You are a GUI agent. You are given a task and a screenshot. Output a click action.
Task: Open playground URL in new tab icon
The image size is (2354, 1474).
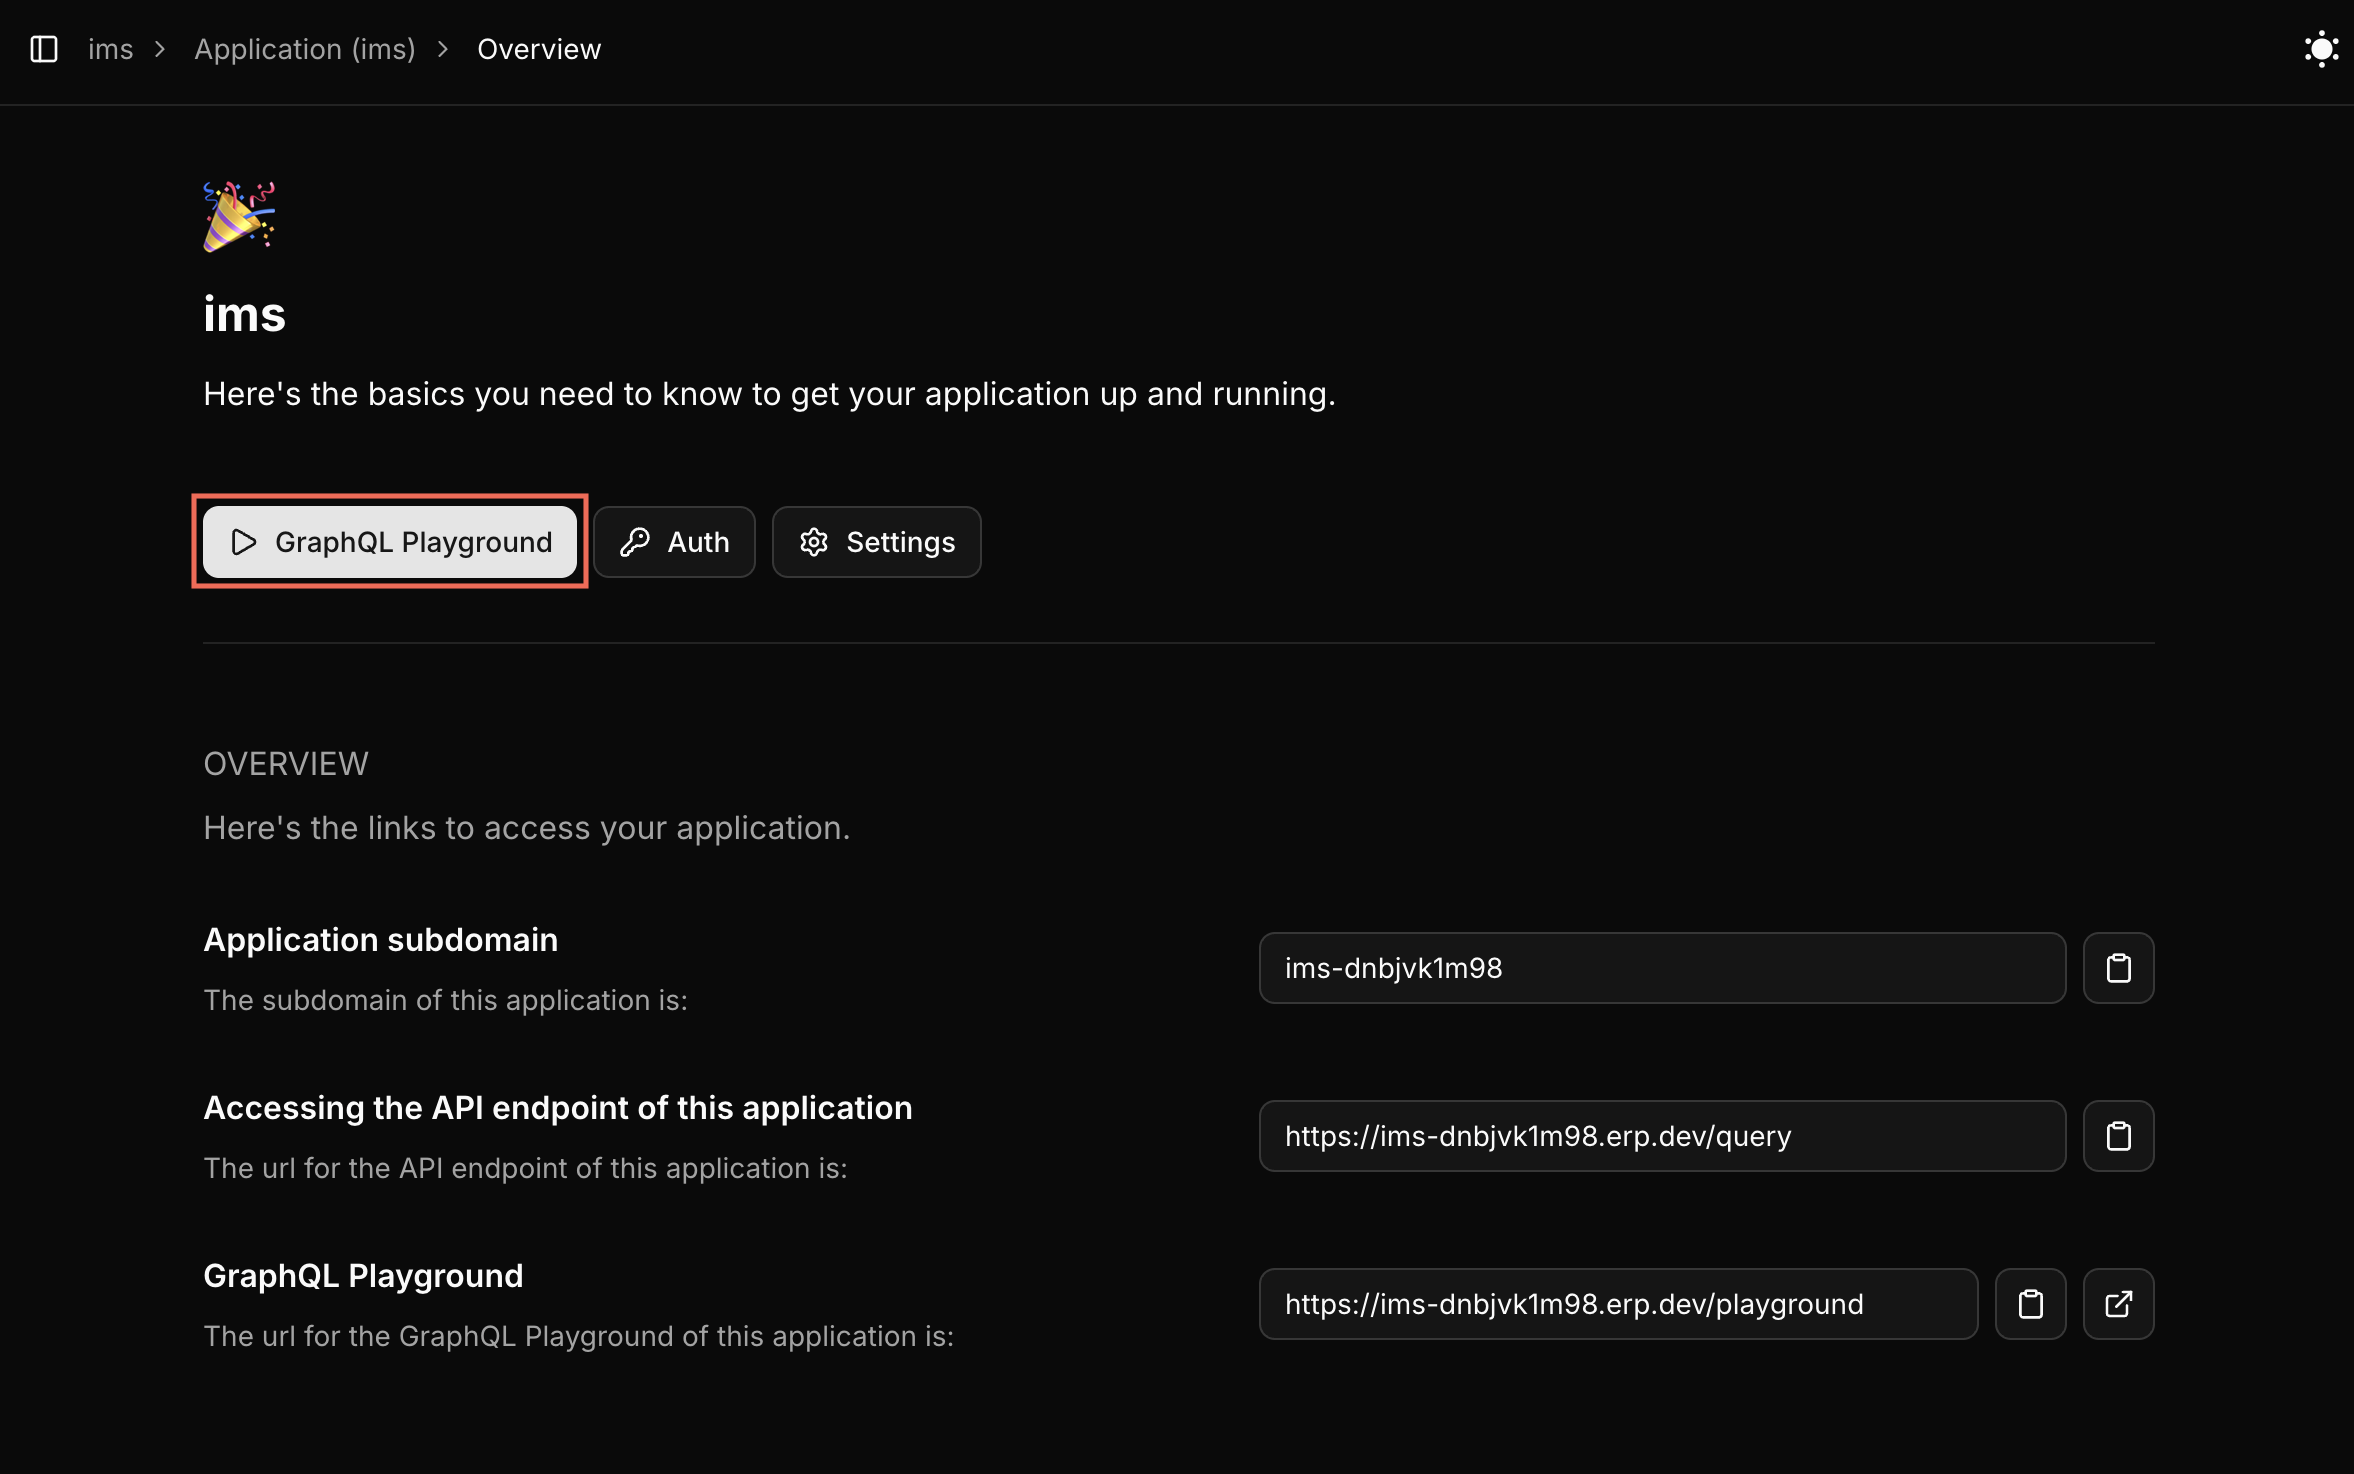(2118, 1304)
